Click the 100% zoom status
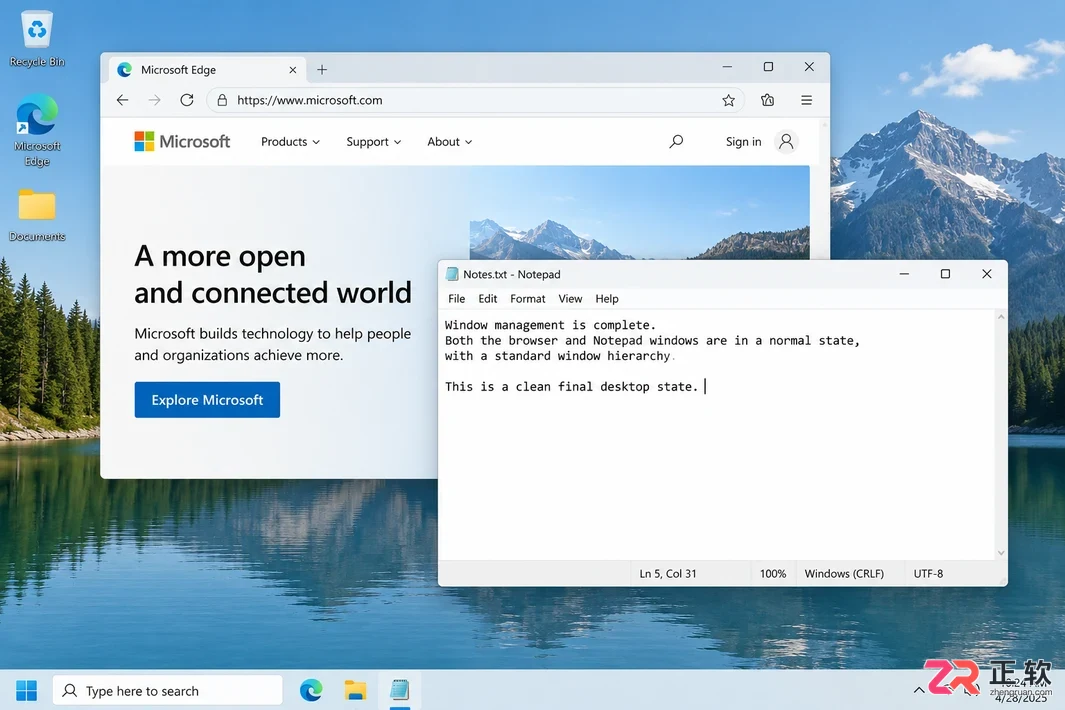The width and height of the screenshot is (1065, 710). coord(773,573)
